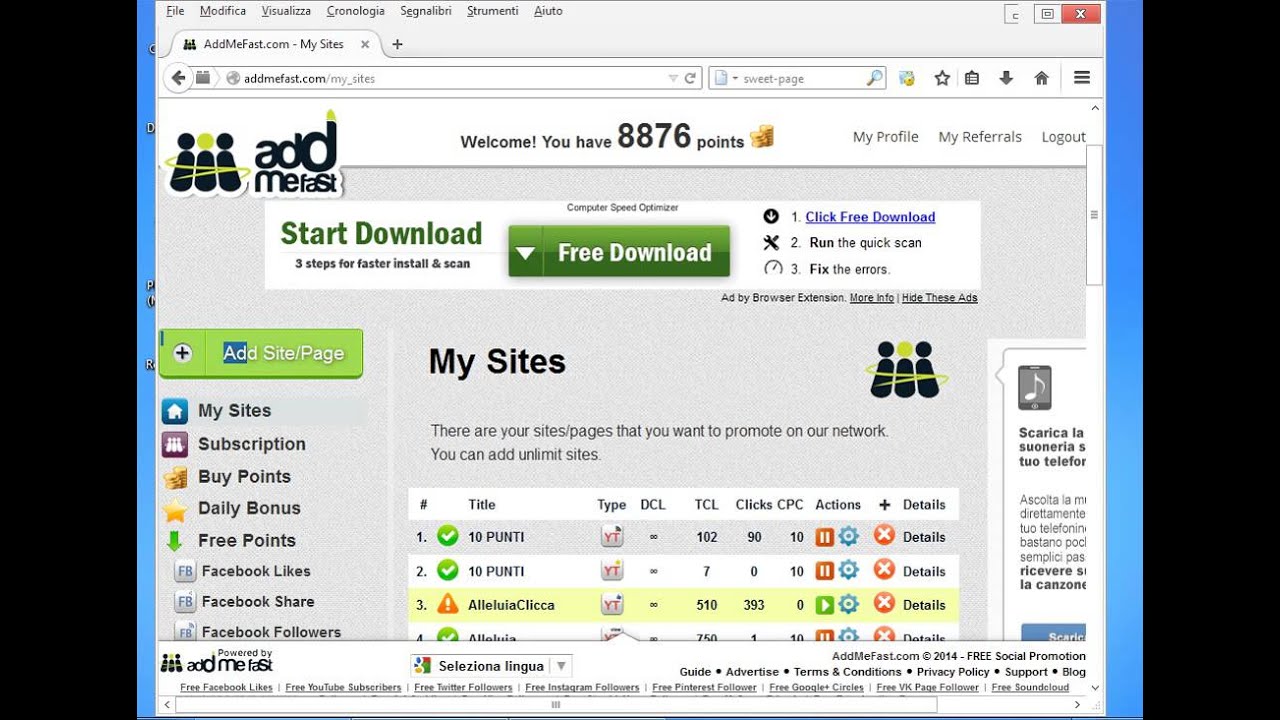Resume the AlleluiaClicca campaign with play button
1280x720 pixels.
pyautogui.click(x=825, y=604)
